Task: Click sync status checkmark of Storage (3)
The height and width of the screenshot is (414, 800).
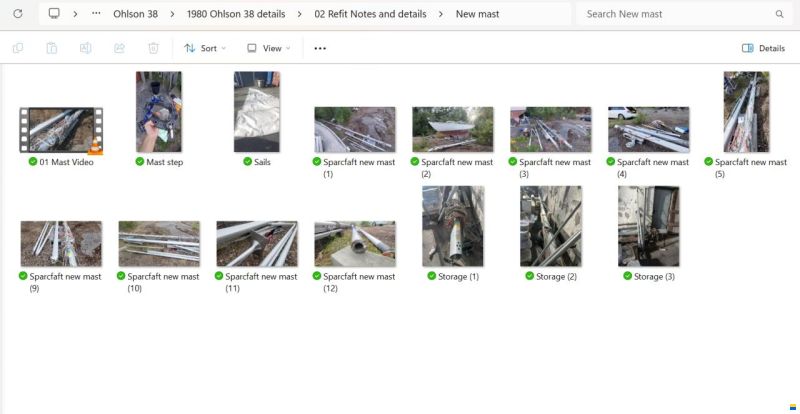Action: pos(628,276)
